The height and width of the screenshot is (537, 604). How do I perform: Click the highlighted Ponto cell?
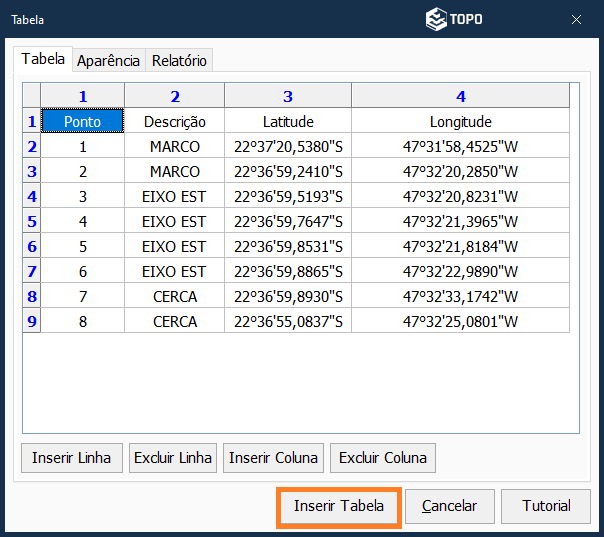click(x=82, y=122)
